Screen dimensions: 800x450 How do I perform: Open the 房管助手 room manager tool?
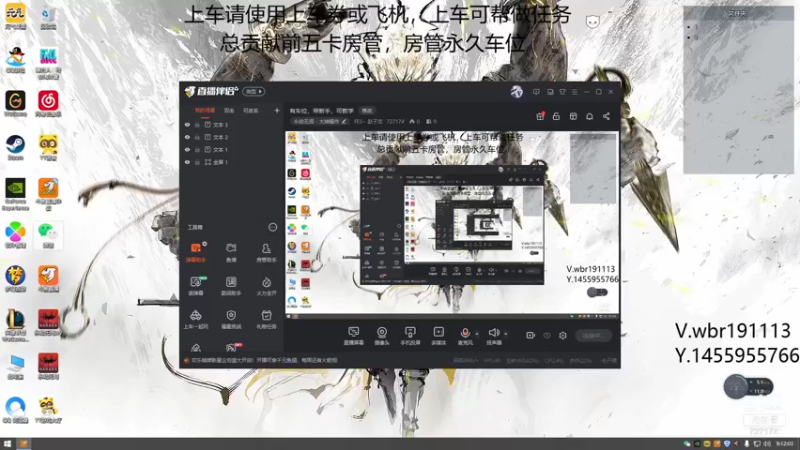(266, 253)
